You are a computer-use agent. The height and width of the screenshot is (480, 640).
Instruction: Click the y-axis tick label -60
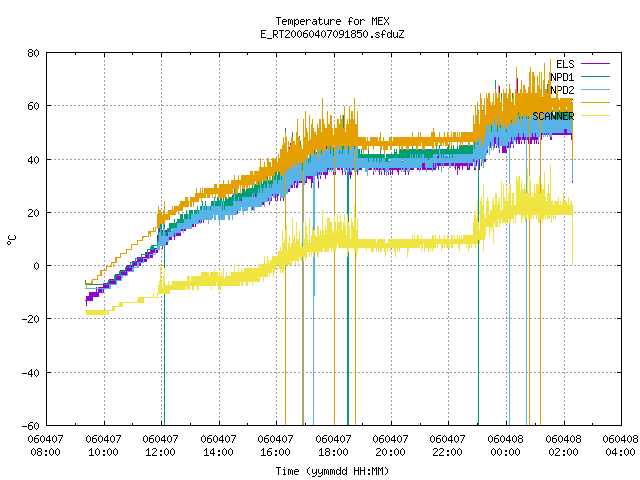pos(31,426)
